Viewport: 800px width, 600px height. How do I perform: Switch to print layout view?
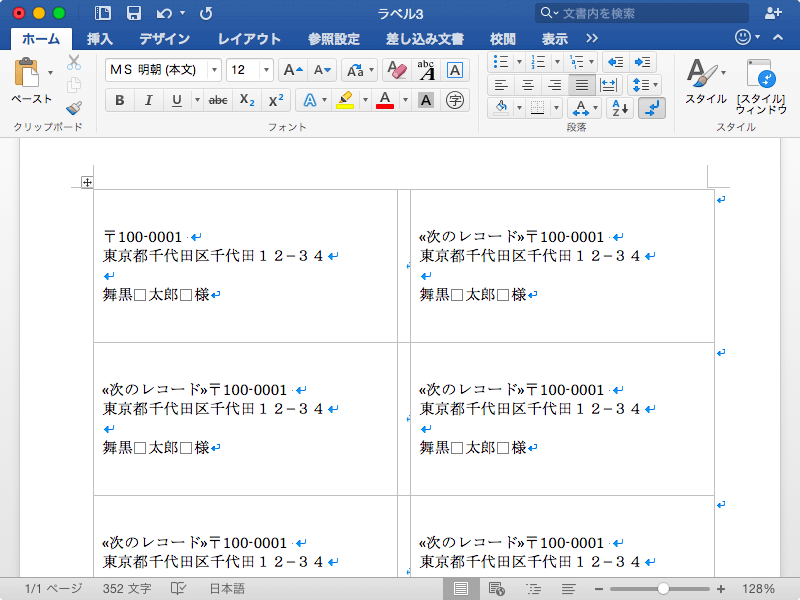point(461,589)
